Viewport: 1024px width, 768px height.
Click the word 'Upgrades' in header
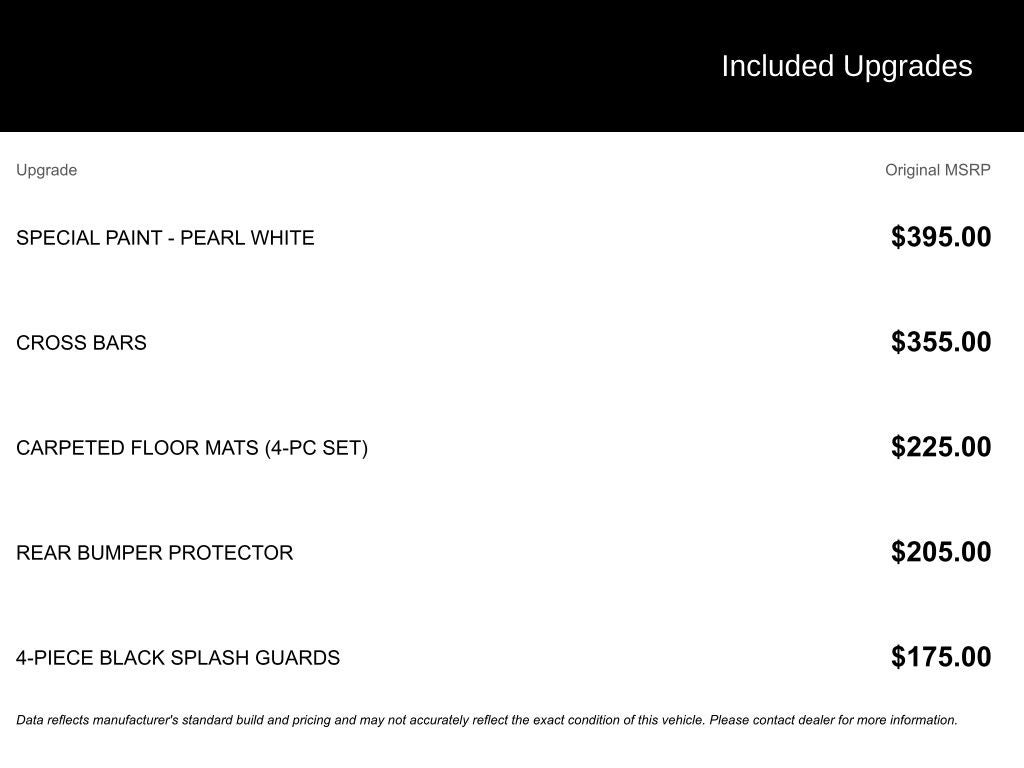coord(908,67)
